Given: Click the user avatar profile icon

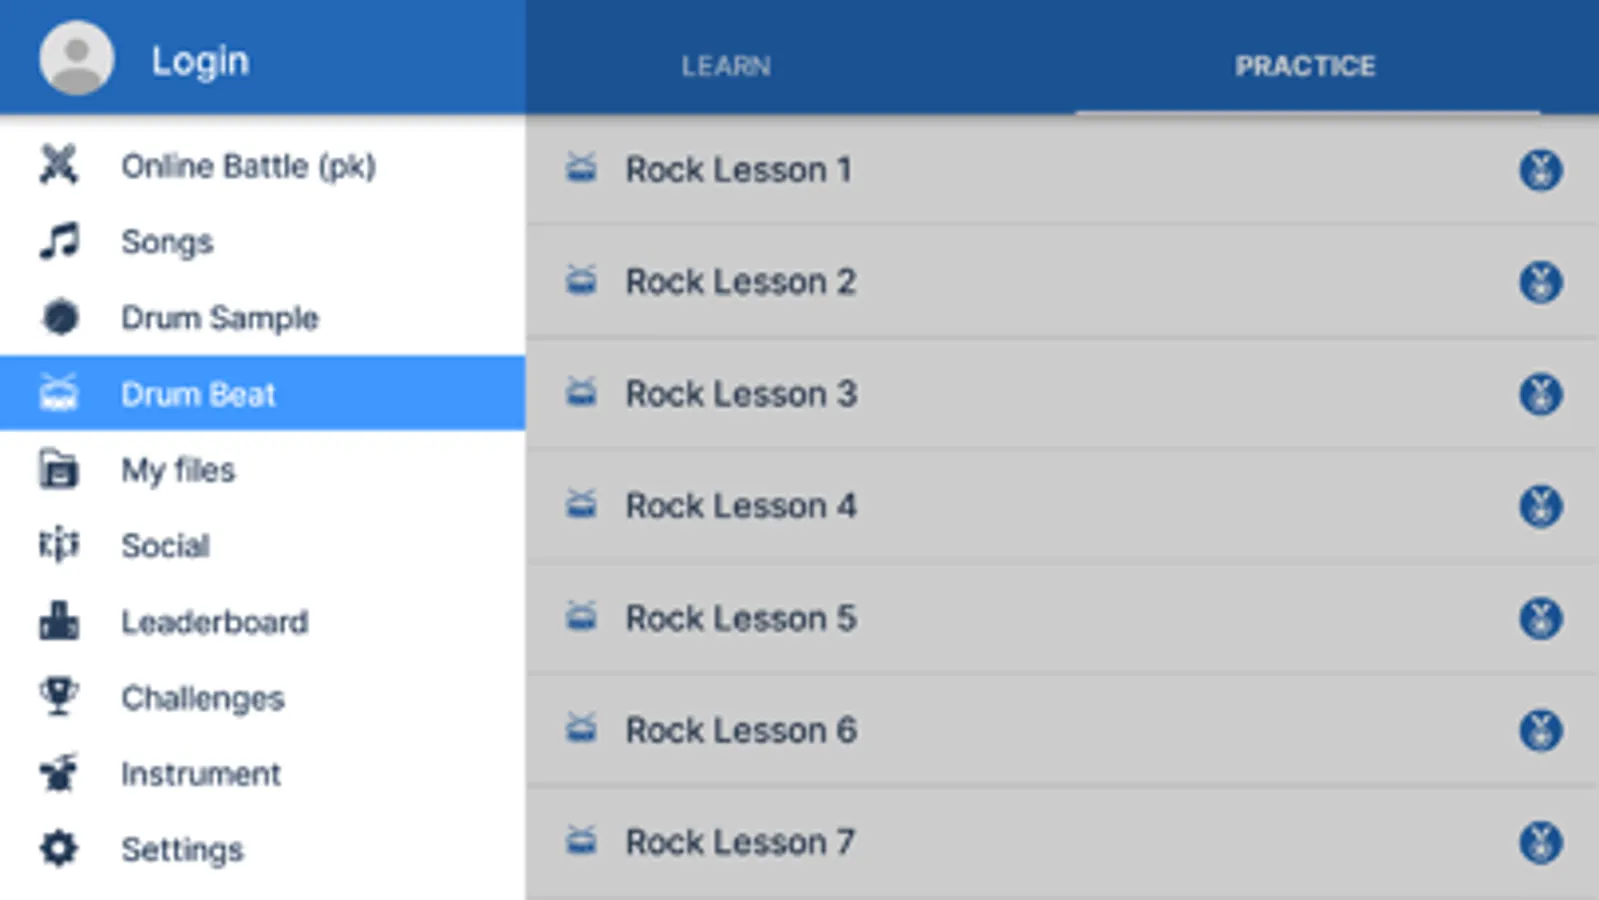Looking at the screenshot, I should [76, 59].
